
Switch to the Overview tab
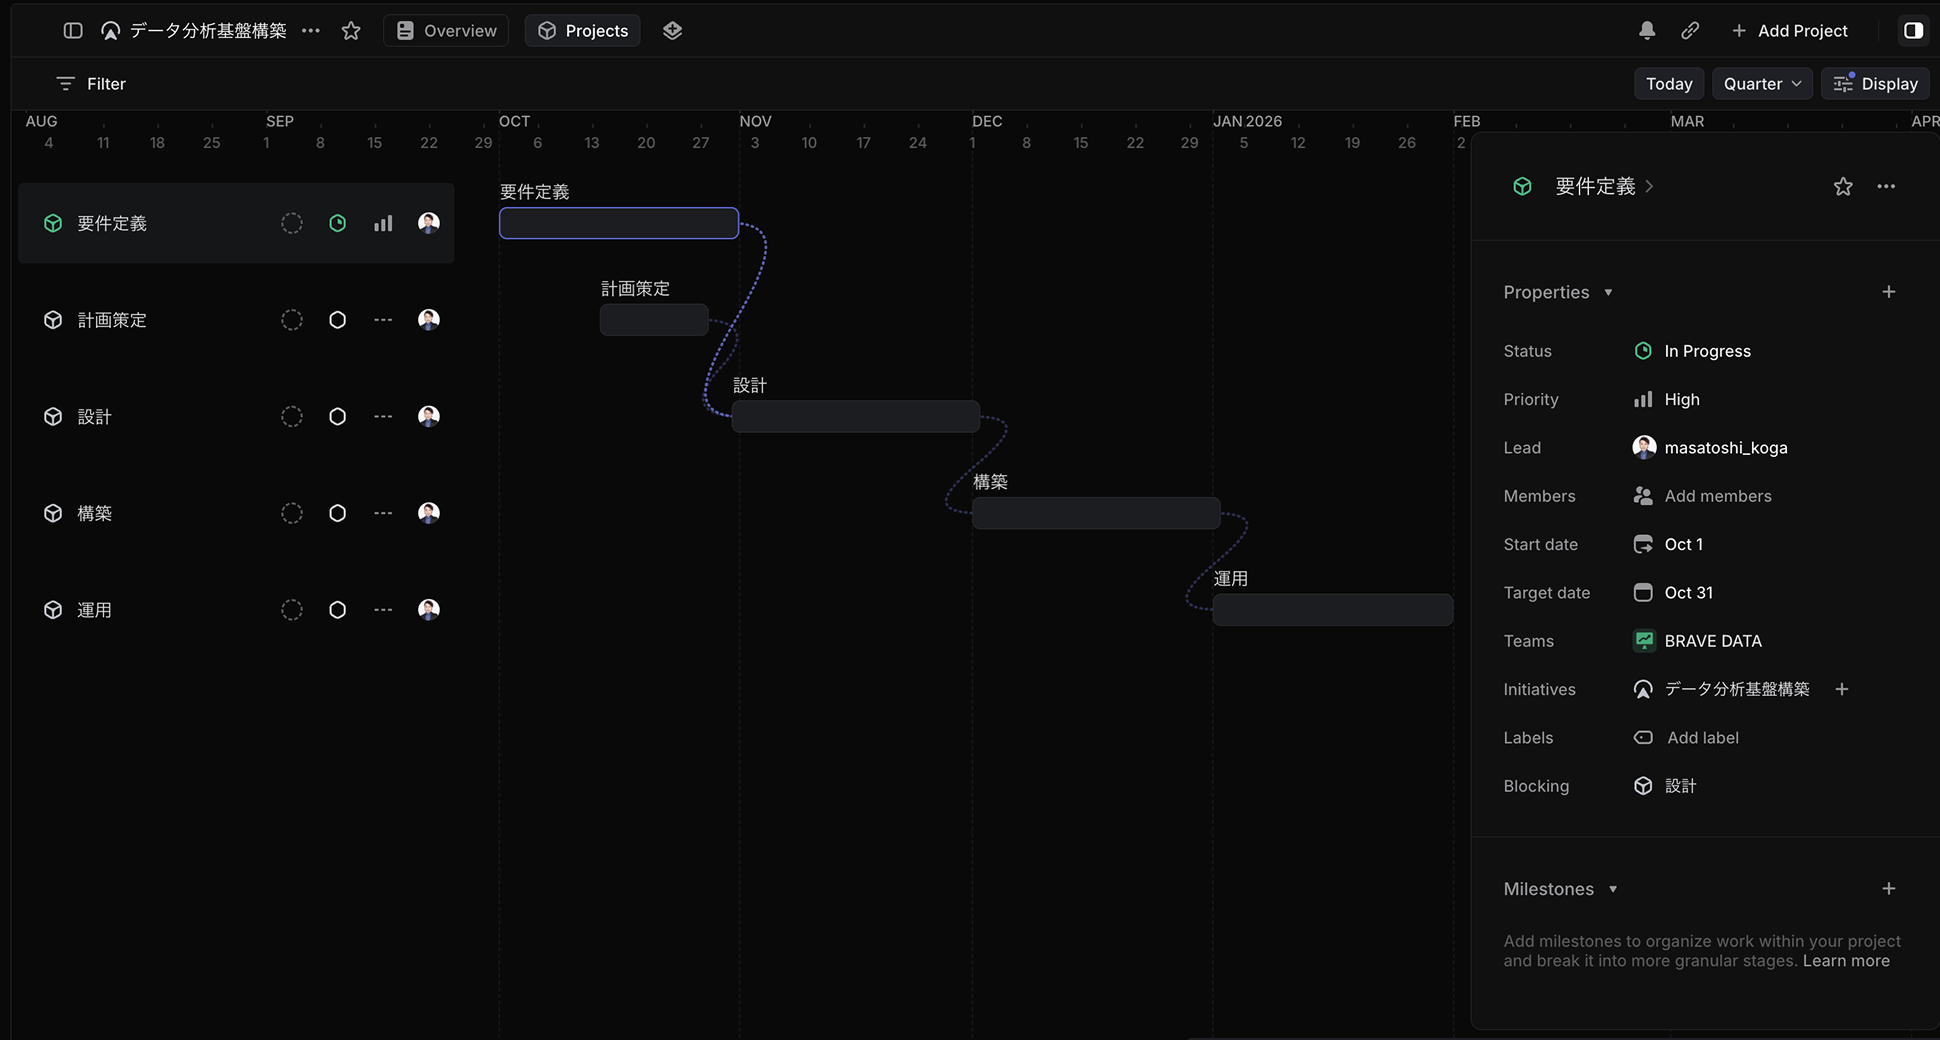(x=446, y=31)
